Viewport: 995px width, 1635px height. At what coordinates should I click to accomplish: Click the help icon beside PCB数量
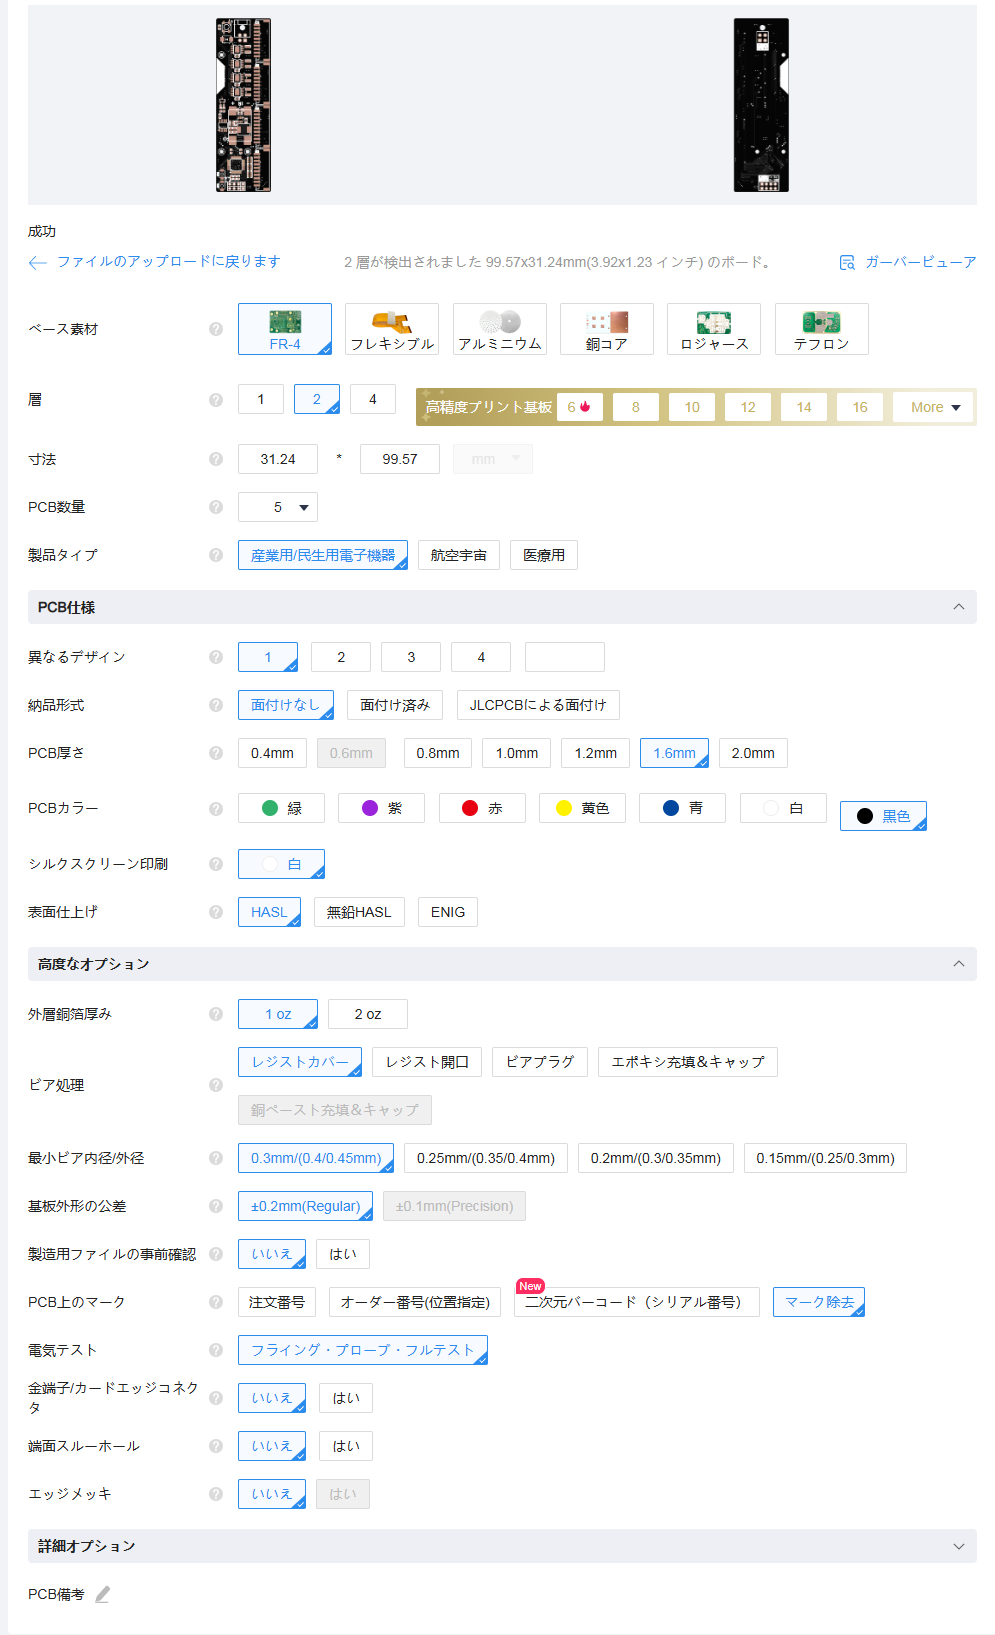click(x=216, y=507)
